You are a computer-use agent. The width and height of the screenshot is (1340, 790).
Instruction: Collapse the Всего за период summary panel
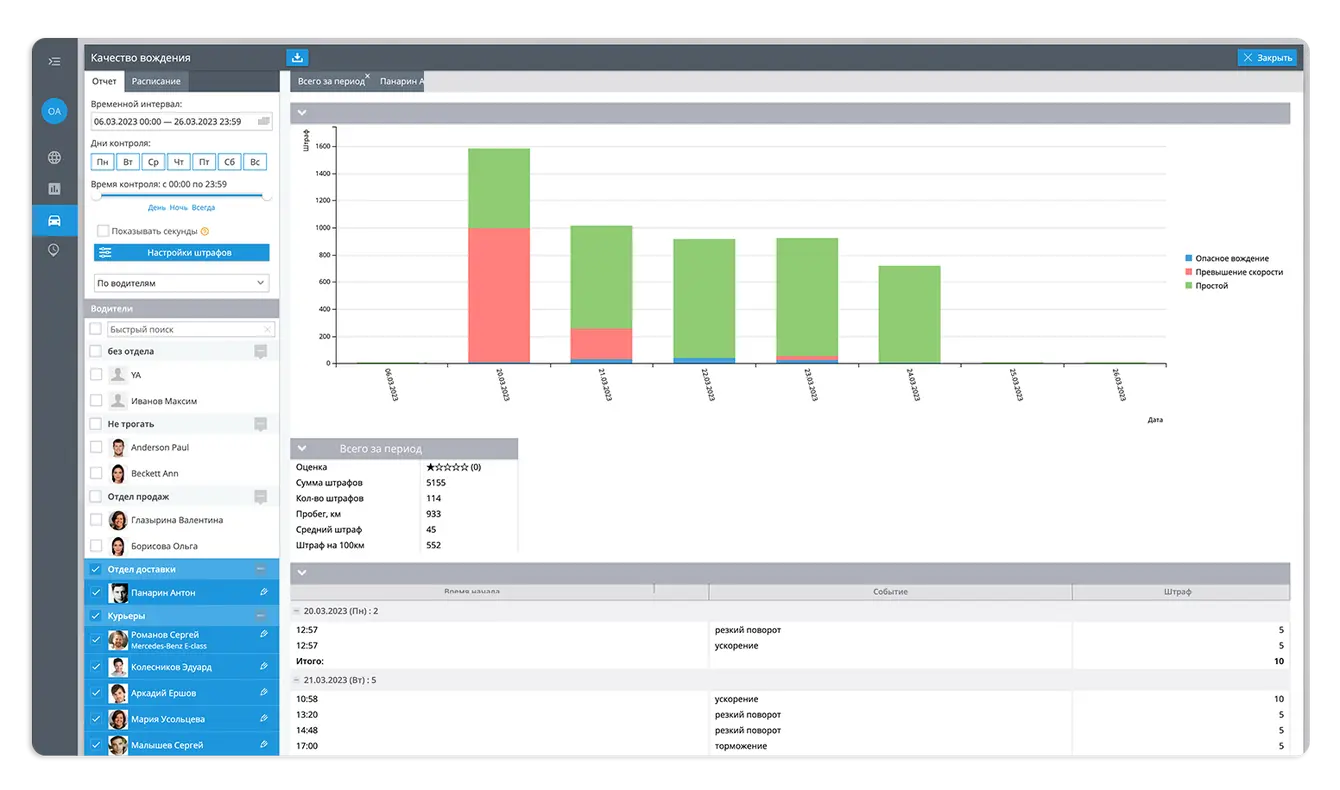[302, 449]
